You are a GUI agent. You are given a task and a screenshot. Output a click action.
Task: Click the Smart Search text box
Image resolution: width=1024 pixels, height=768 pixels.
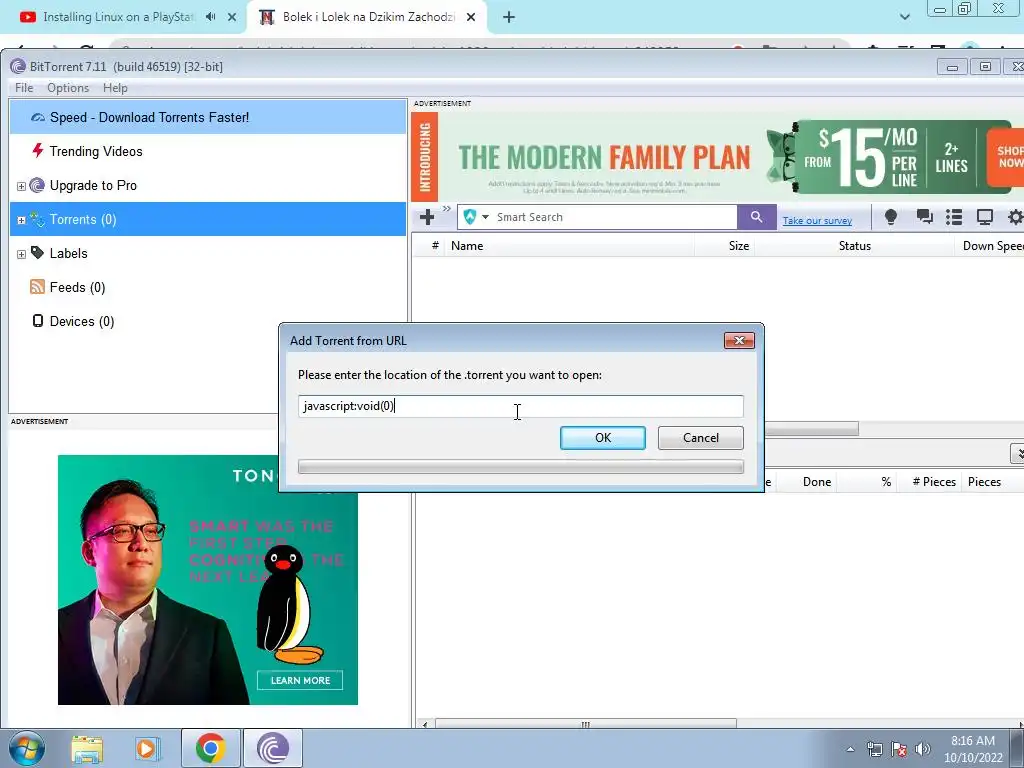(x=614, y=217)
